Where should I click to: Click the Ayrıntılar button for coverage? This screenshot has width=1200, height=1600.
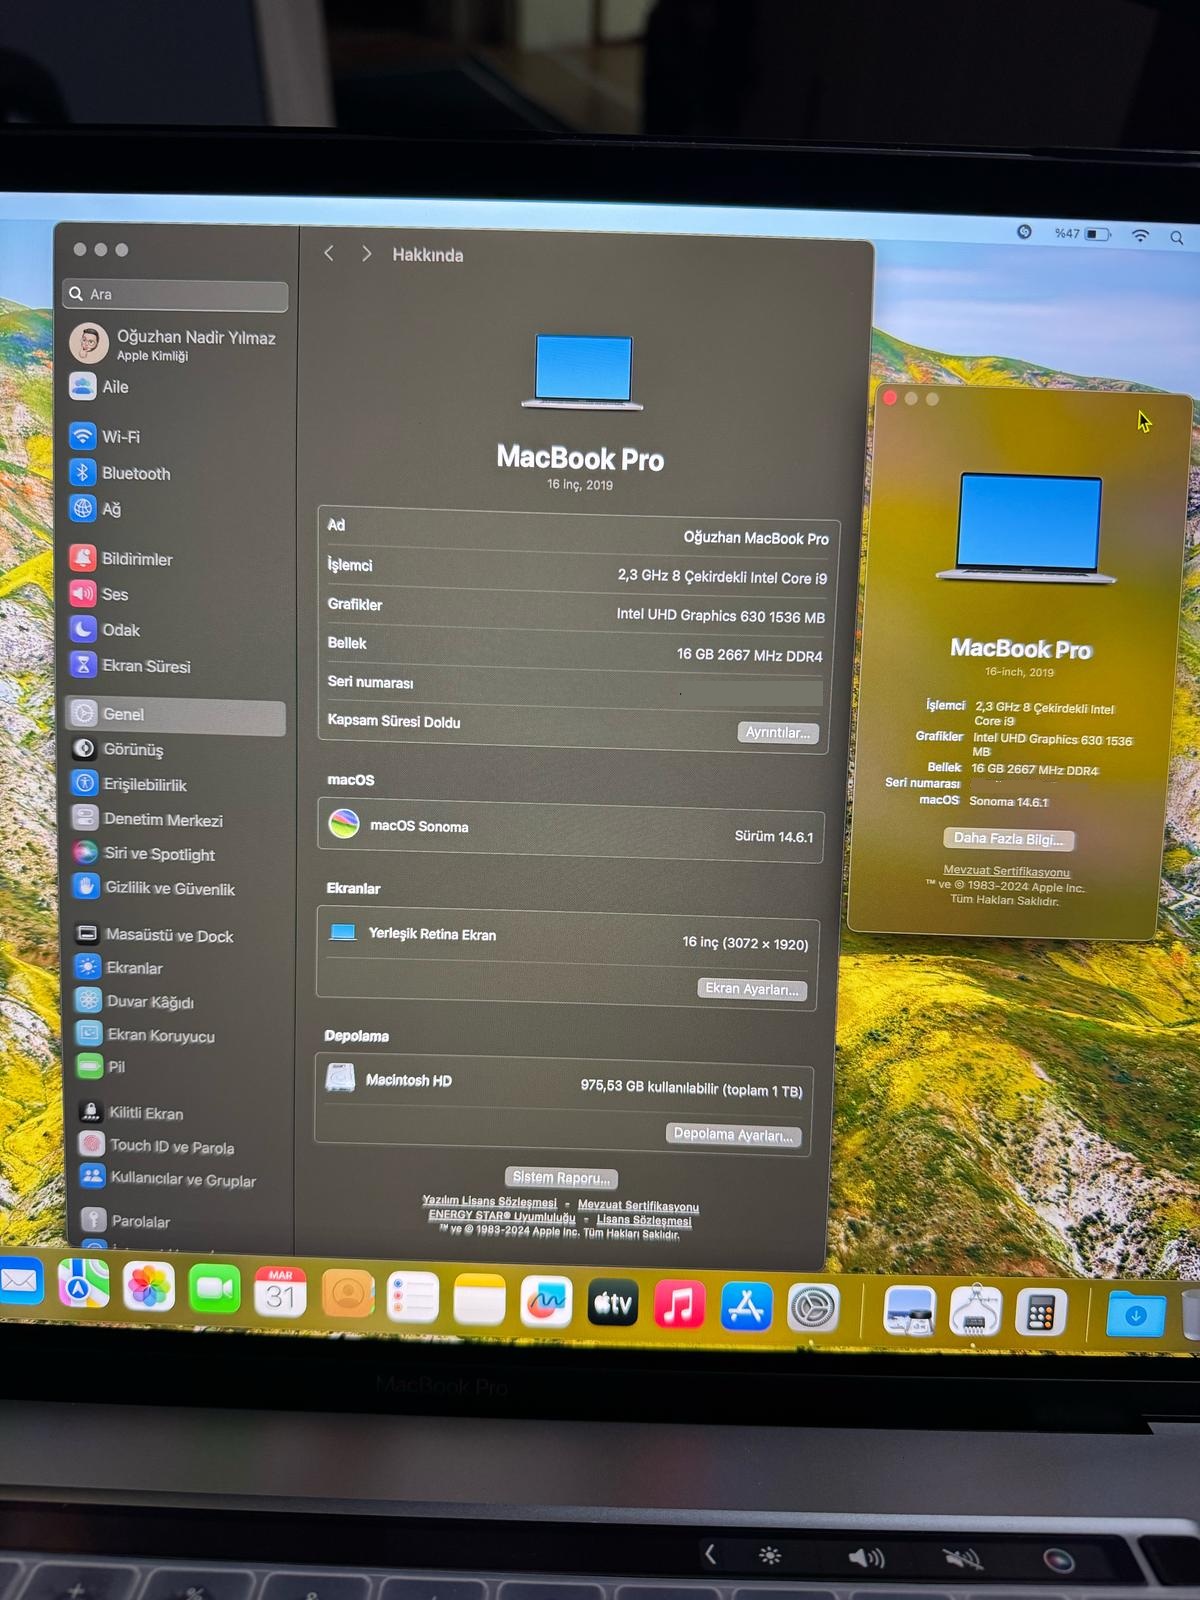(777, 733)
